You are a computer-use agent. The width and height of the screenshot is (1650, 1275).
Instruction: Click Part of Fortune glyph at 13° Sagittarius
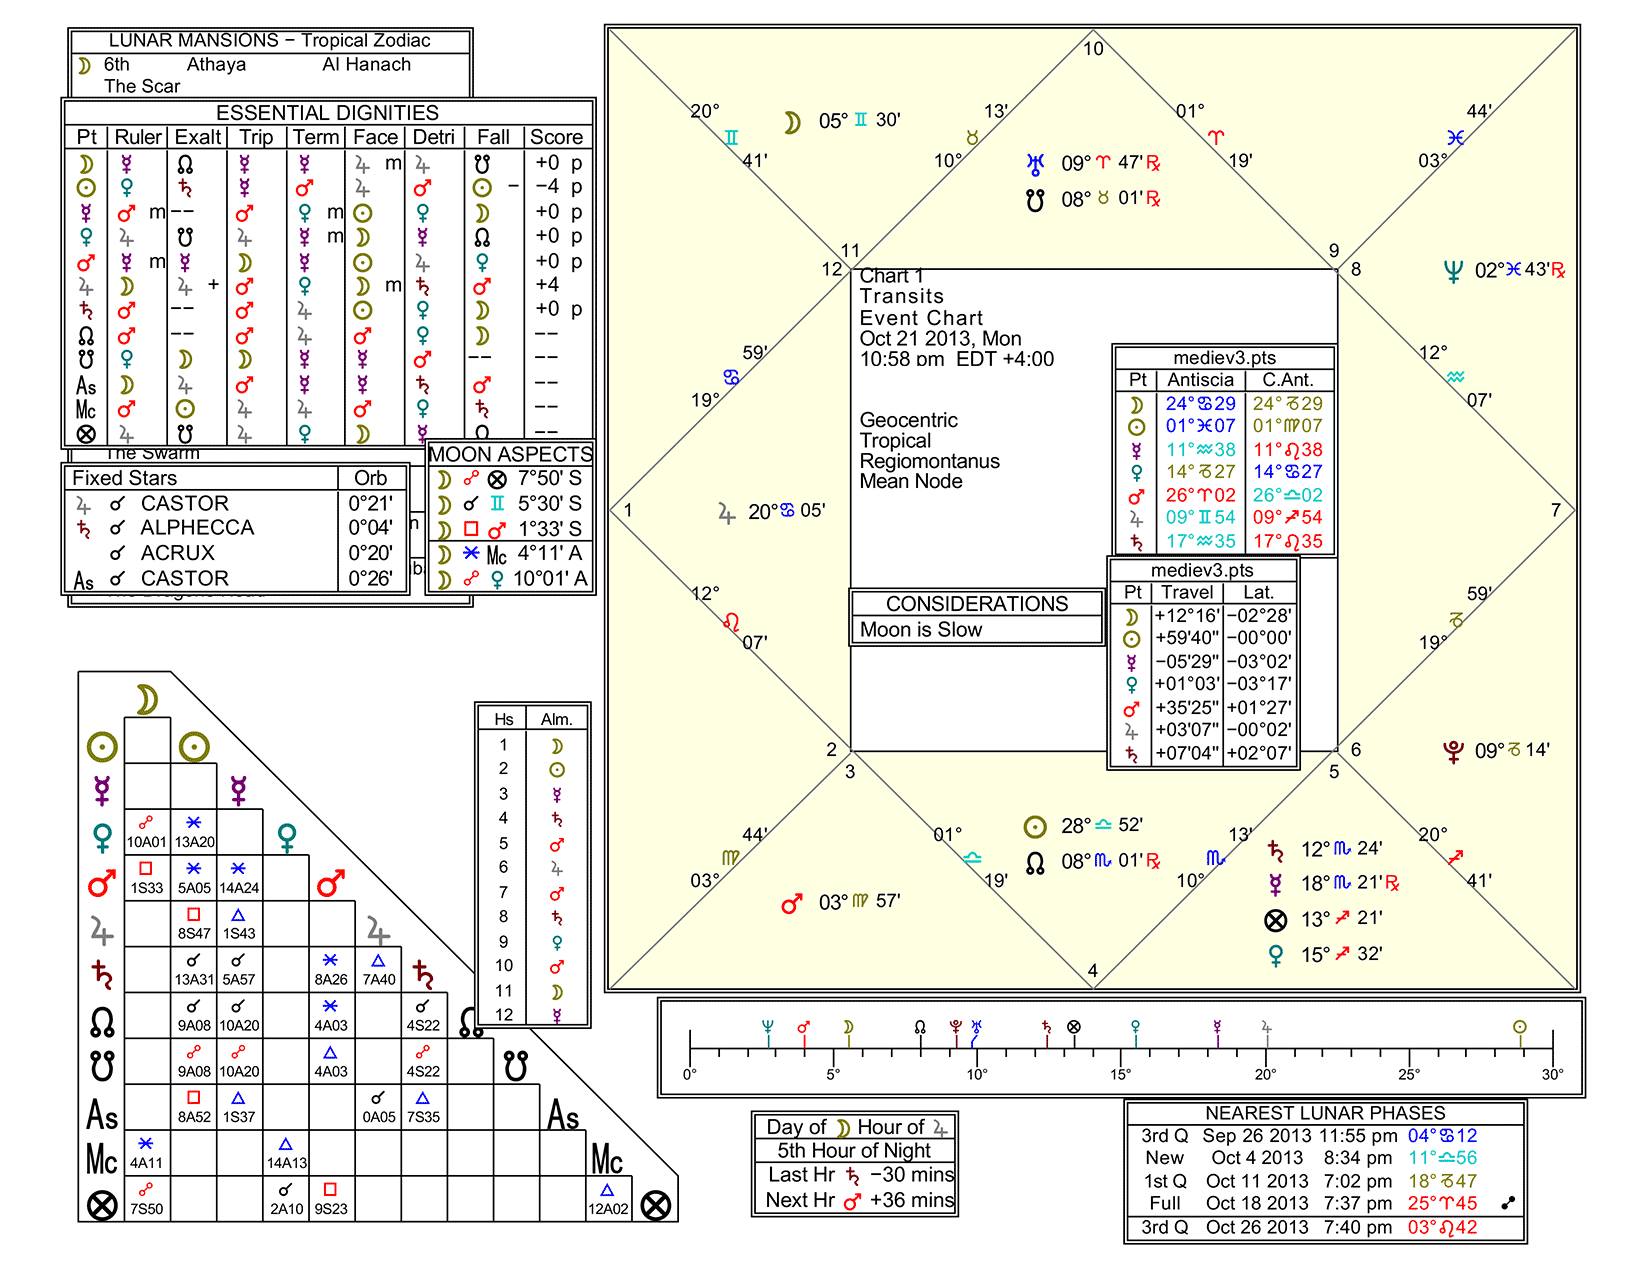pos(1276,920)
